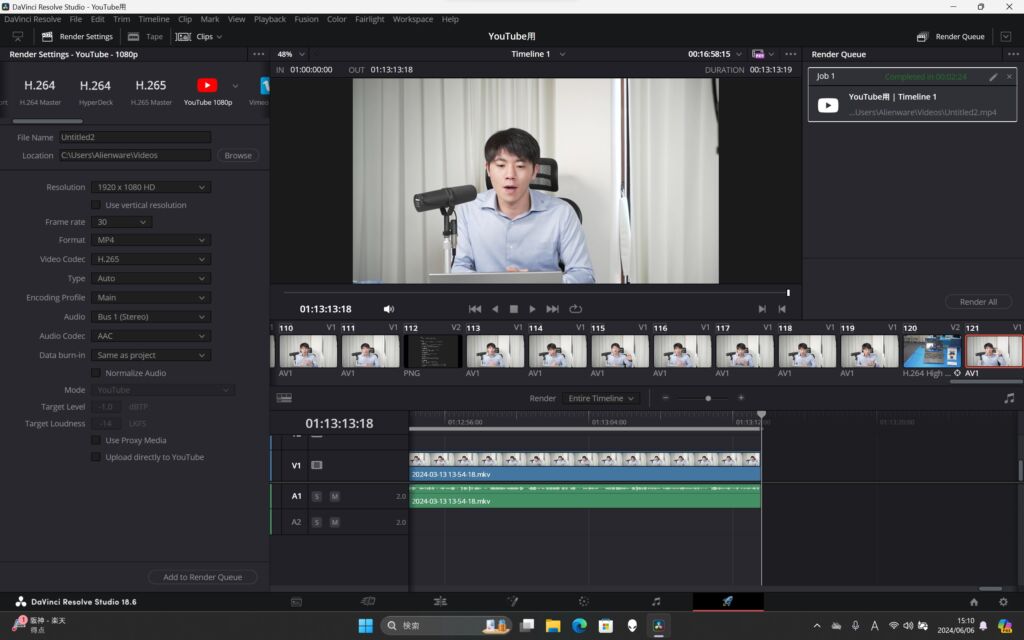Jump to first frame in viewer
The width and height of the screenshot is (1024, 640).
pyautogui.click(x=475, y=309)
